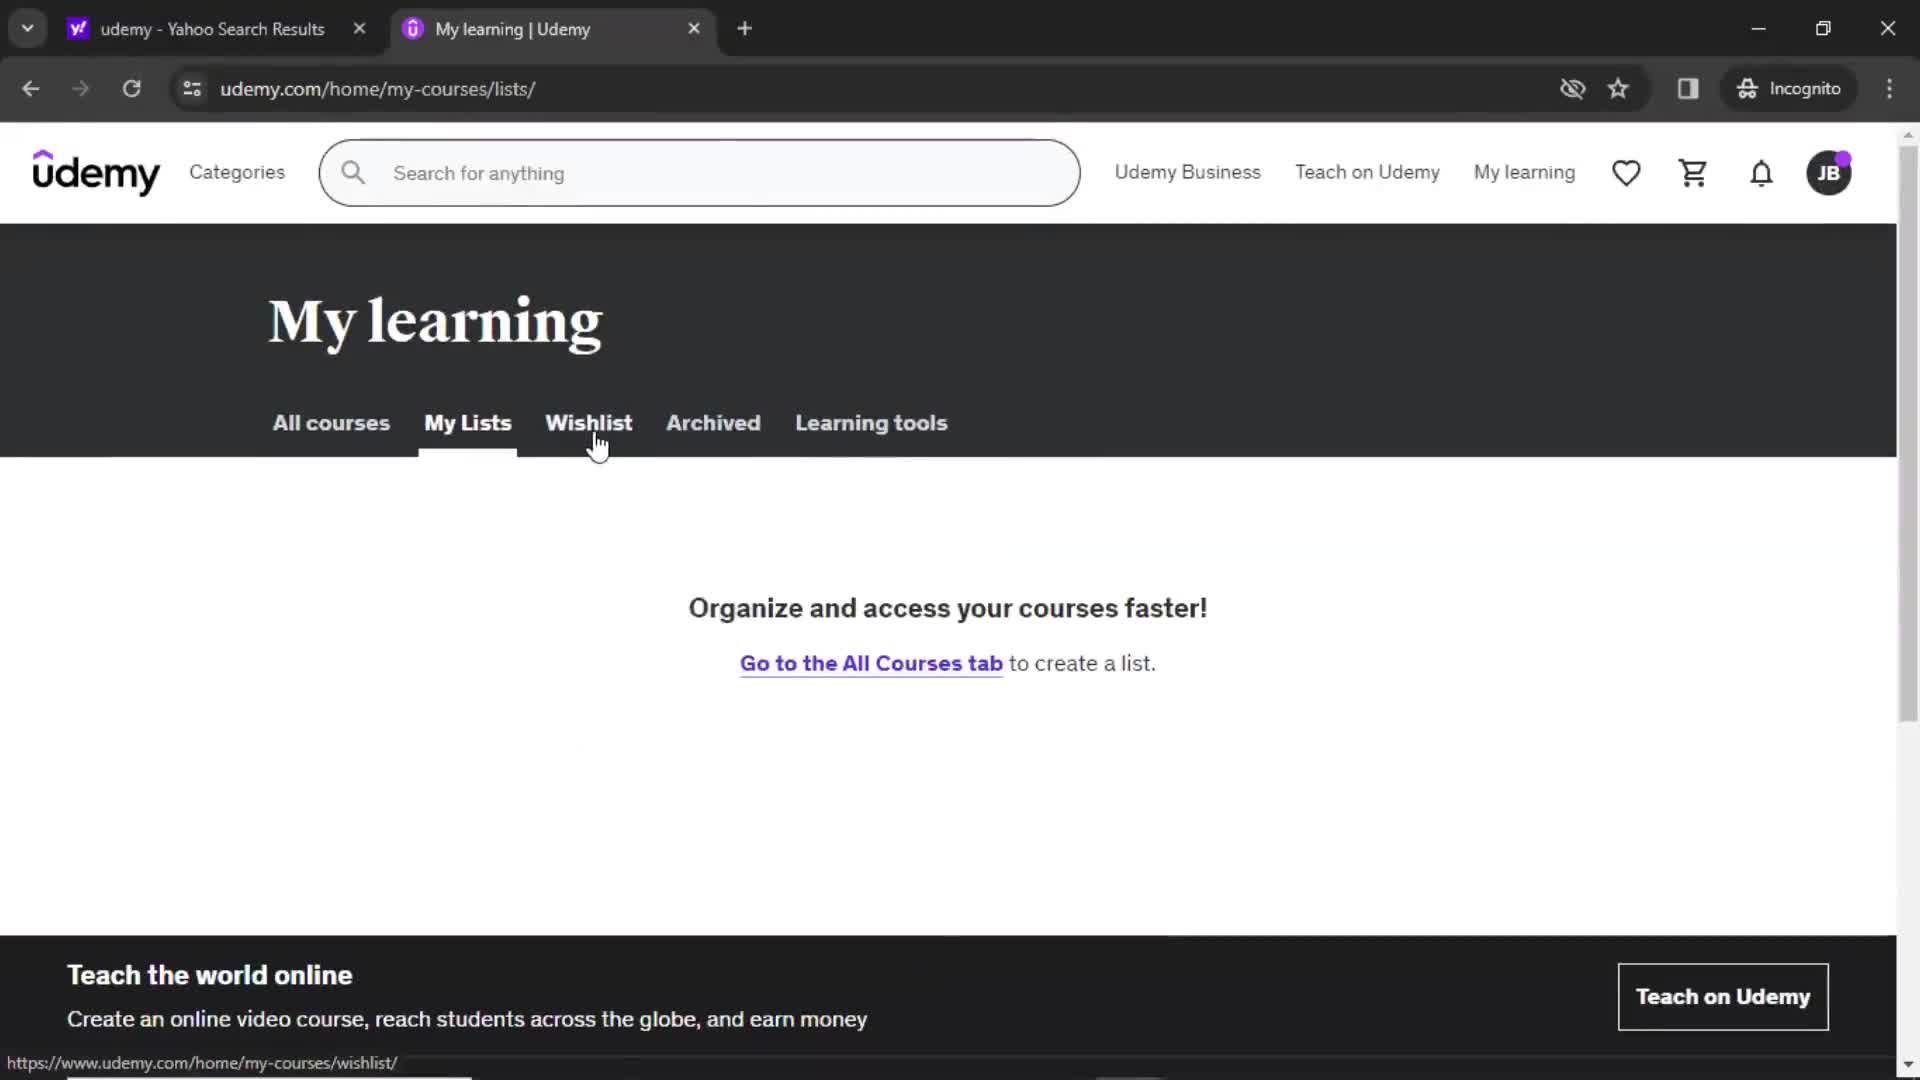Close the My learning Udemy tab

[x=694, y=29]
